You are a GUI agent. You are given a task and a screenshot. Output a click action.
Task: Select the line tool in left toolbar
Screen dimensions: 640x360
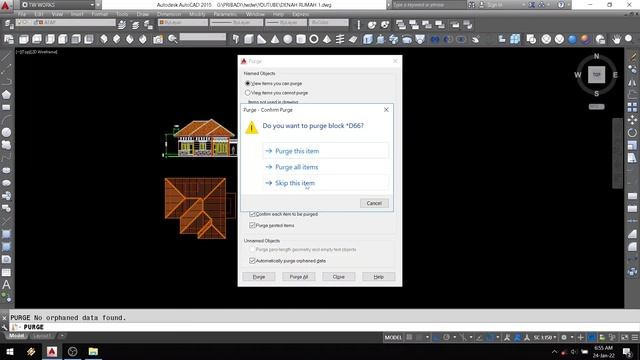click(x=7, y=57)
